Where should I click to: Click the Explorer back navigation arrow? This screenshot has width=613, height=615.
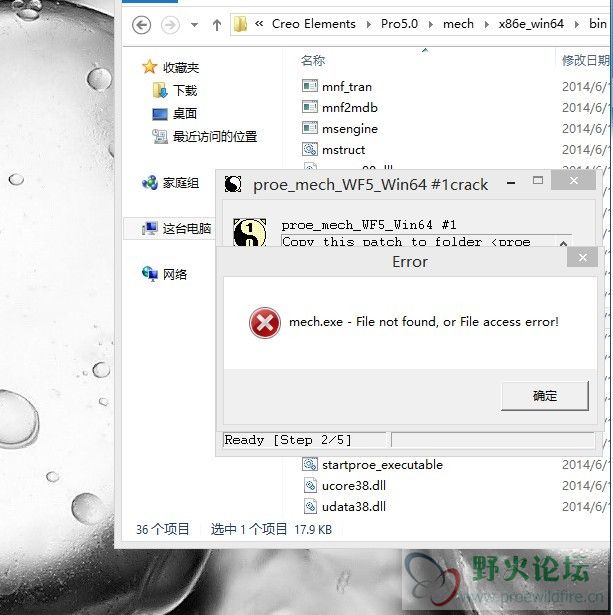[x=141, y=25]
